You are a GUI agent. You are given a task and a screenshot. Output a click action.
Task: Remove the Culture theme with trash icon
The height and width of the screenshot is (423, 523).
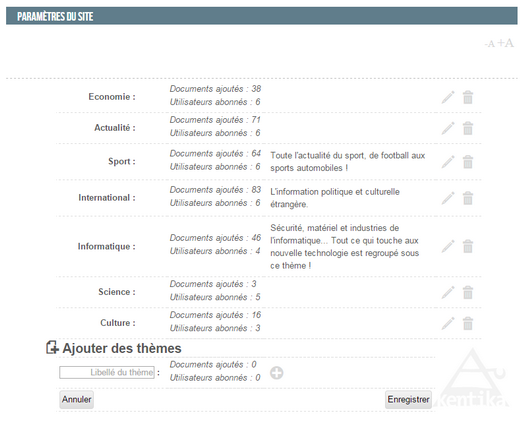click(x=468, y=323)
